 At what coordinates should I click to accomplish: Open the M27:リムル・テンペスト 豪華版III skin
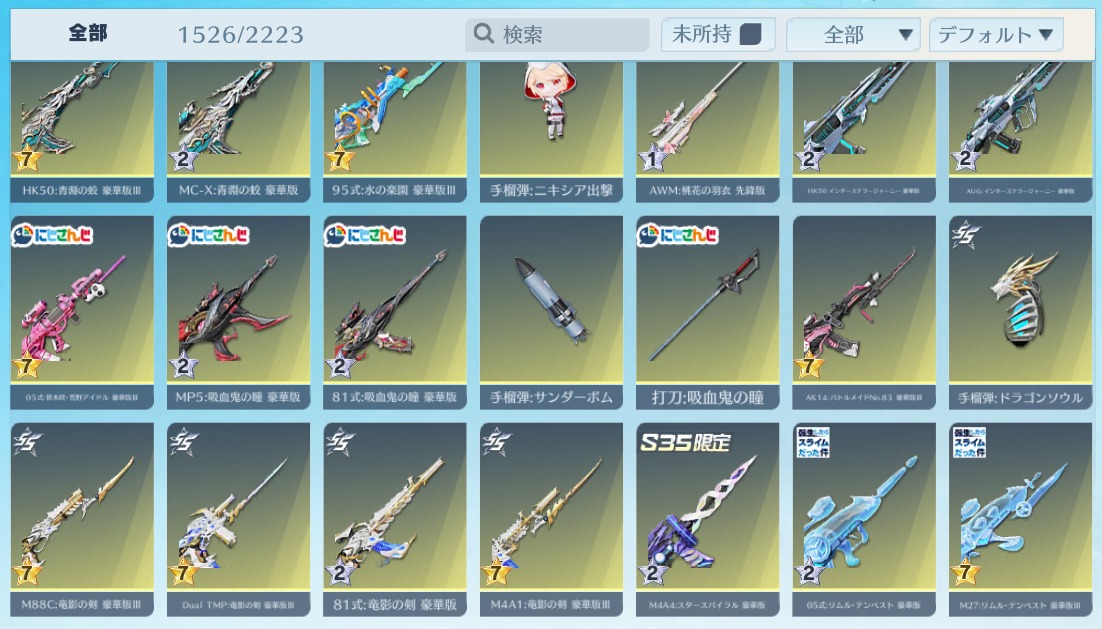1020,519
